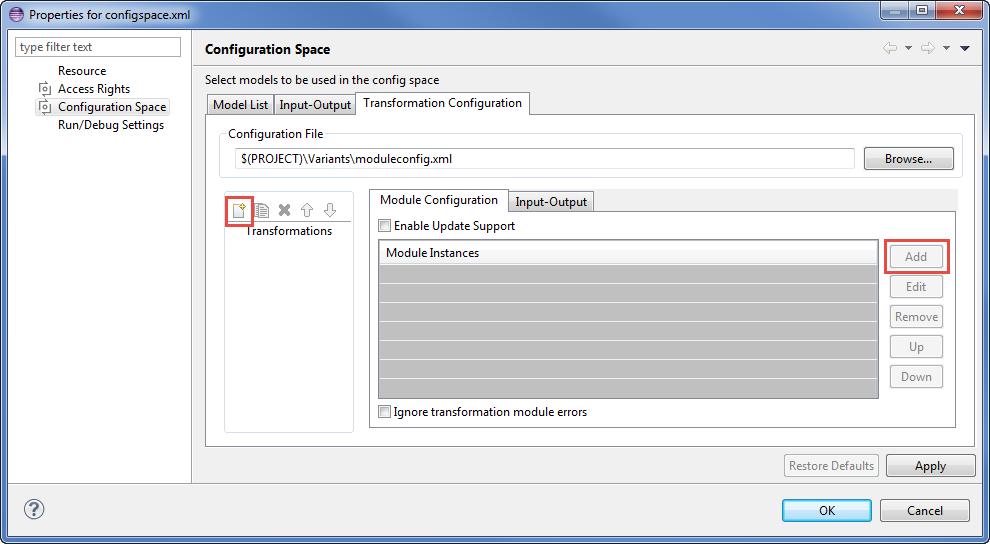The height and width of the screenshot is (544, 990).
Task: Select Access Rights in the tree
Action: (93, 89)
